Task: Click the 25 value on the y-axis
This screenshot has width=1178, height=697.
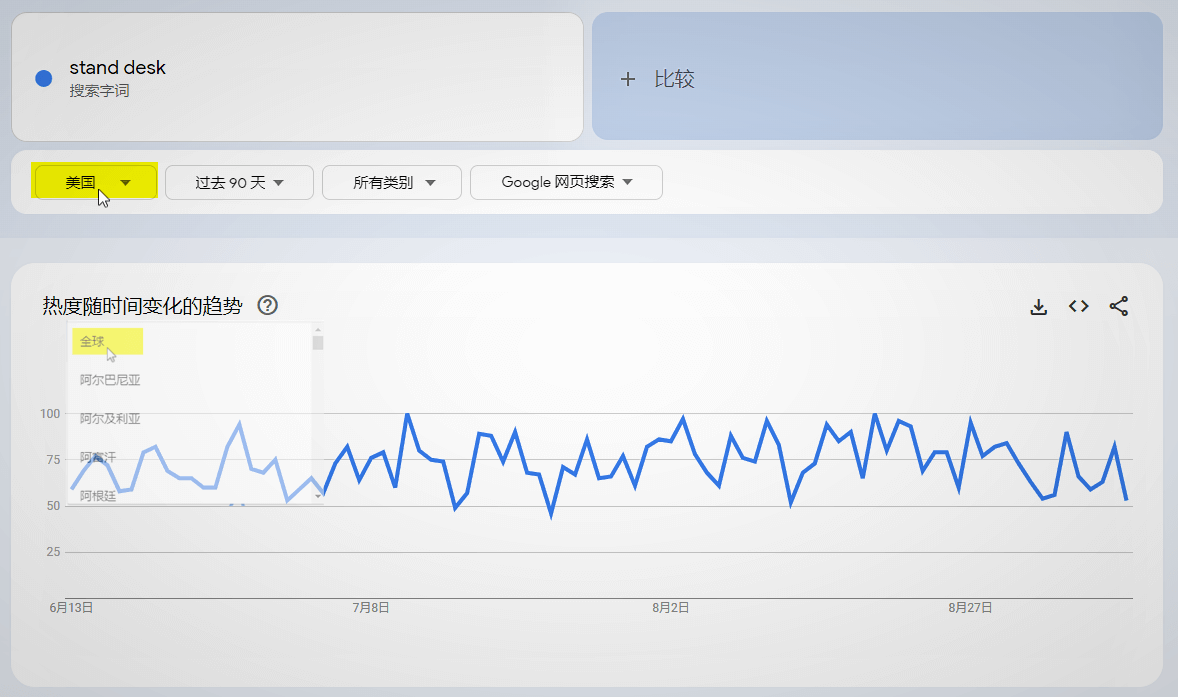Action: click(x=53, y=552)
